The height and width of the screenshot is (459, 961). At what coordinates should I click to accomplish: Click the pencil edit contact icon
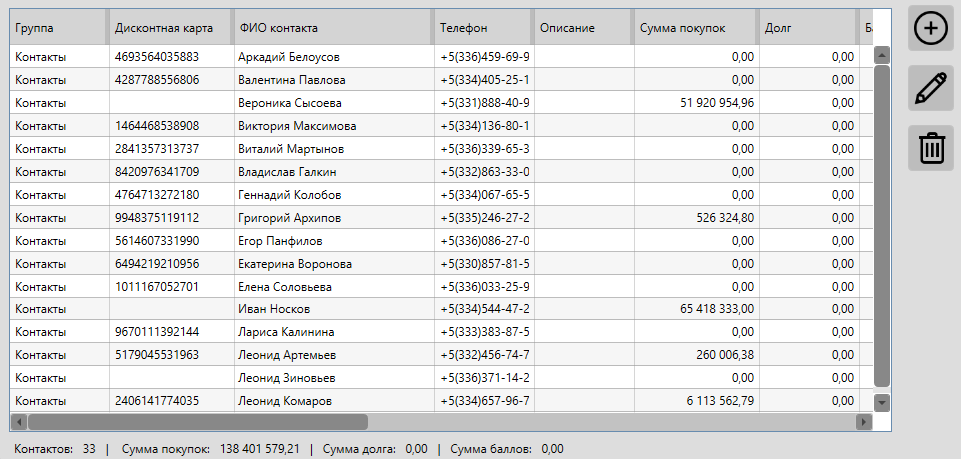[x=931, y=88]
